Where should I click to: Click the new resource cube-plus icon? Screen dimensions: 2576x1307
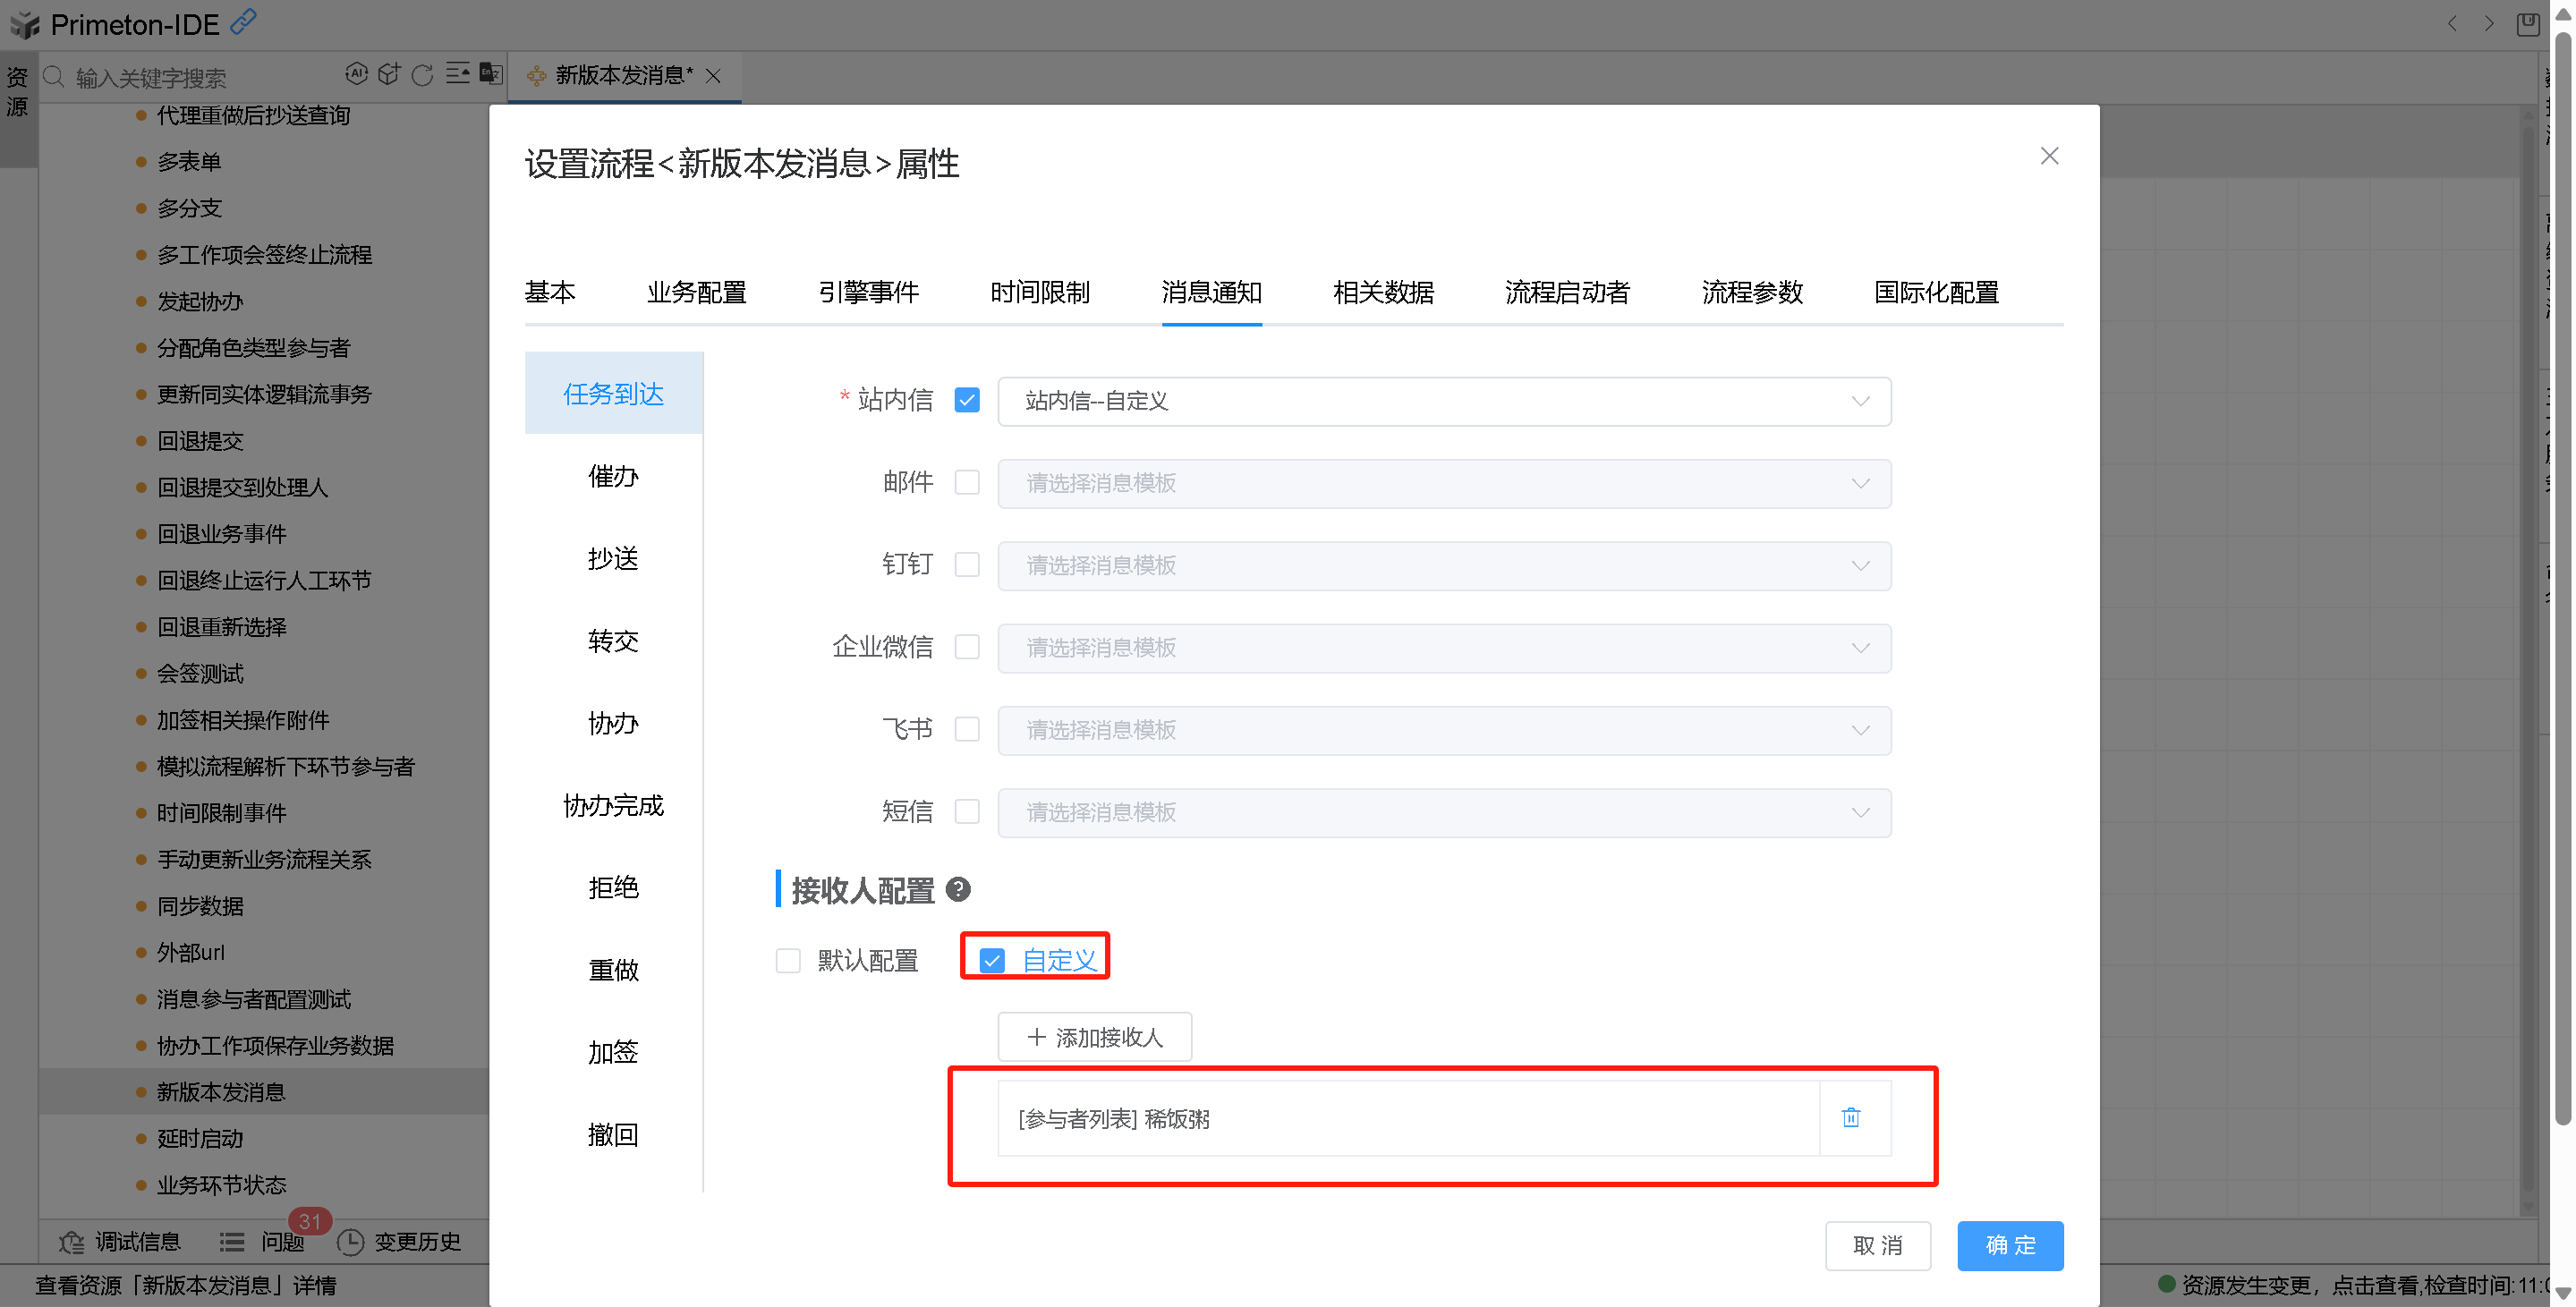(x=389, y=74)
